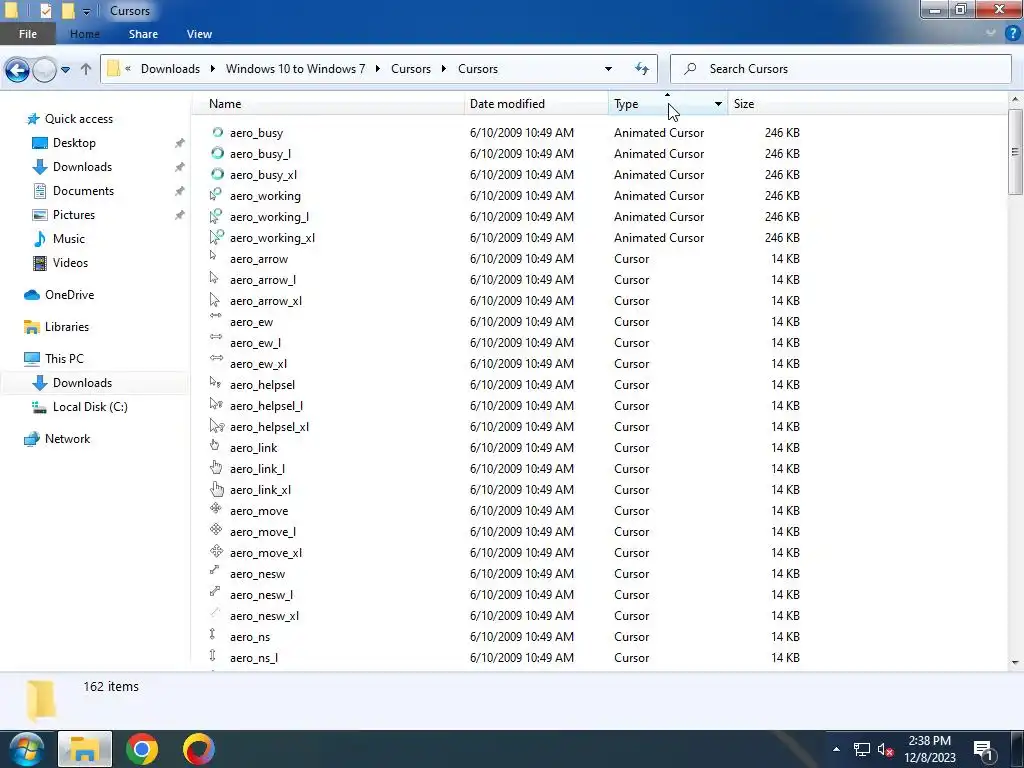Select Local Disk (C:) in sidebar

coord(90,407)
